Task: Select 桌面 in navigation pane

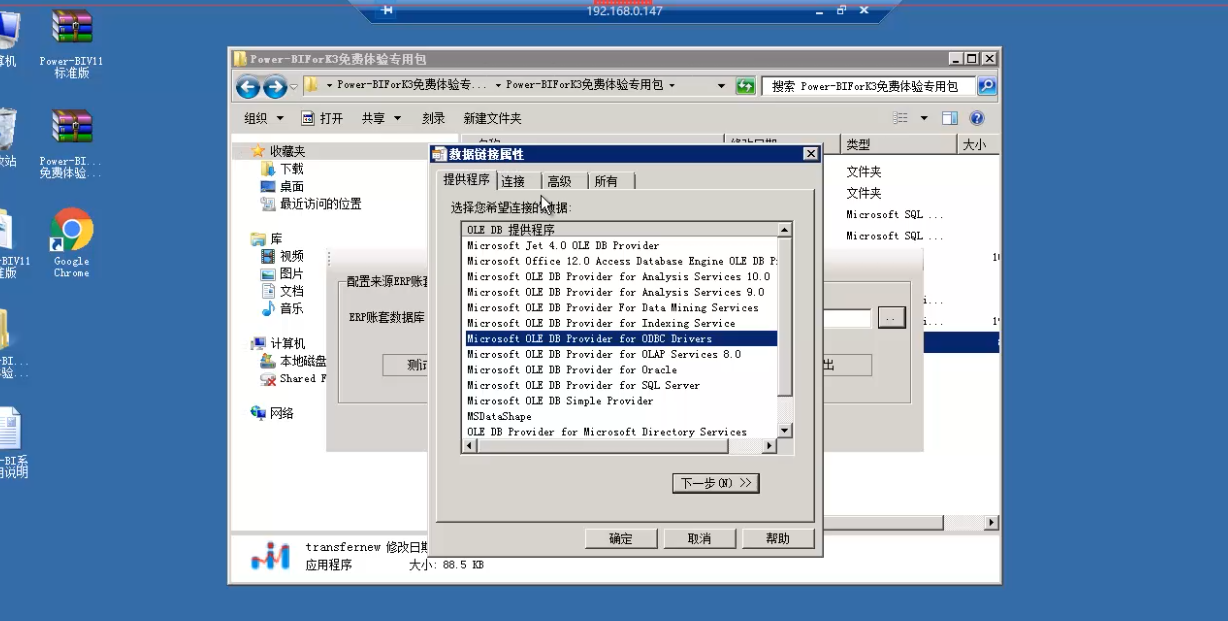Action: click(282, 186)
